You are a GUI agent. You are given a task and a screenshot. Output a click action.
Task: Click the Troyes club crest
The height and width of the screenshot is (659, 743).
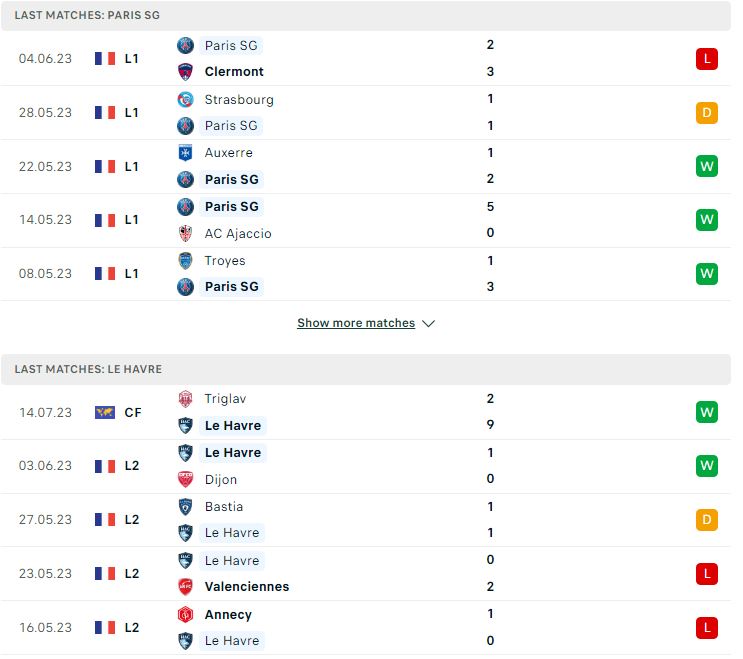(187, 263)
